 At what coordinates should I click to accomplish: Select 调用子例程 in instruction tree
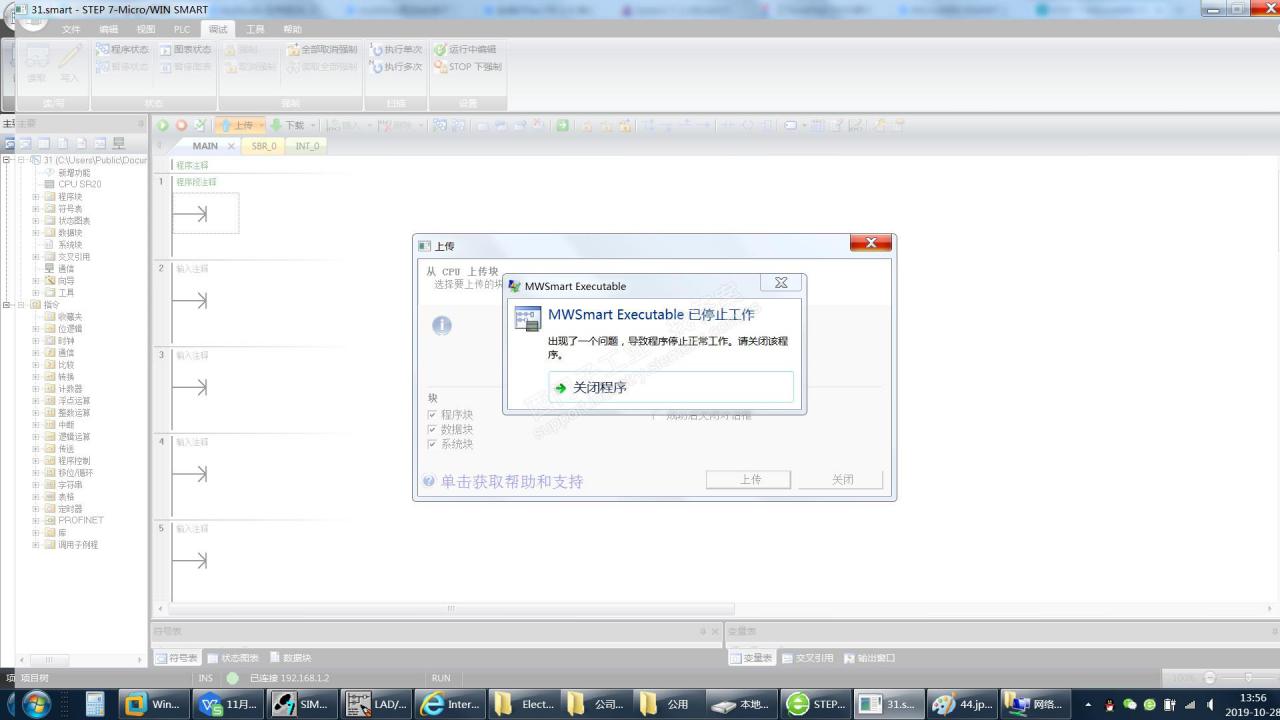[77, 545]
